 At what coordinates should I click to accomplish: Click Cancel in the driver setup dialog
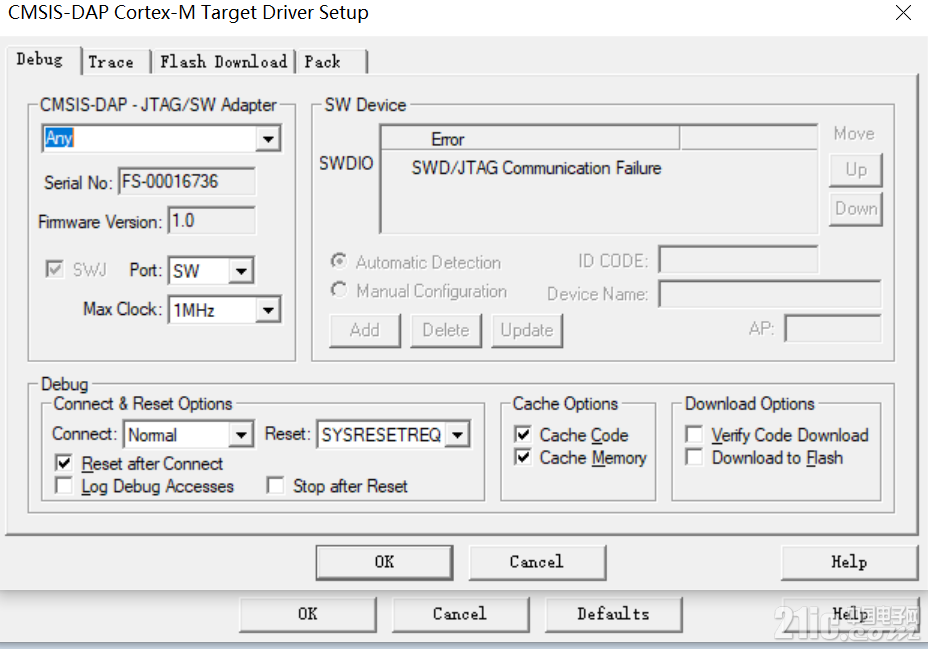pyautogui.click(x=537, y=562)
